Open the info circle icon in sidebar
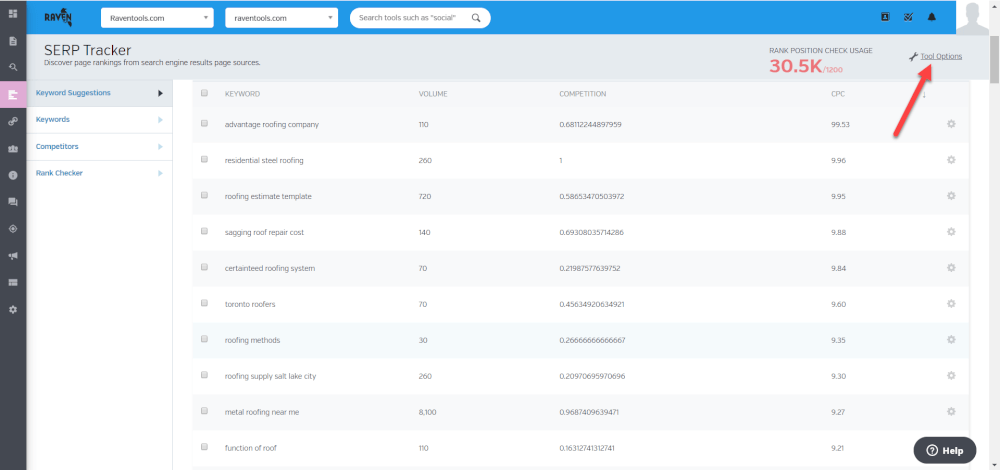This screenshot has width=1000, height=470. click(13, 175)
